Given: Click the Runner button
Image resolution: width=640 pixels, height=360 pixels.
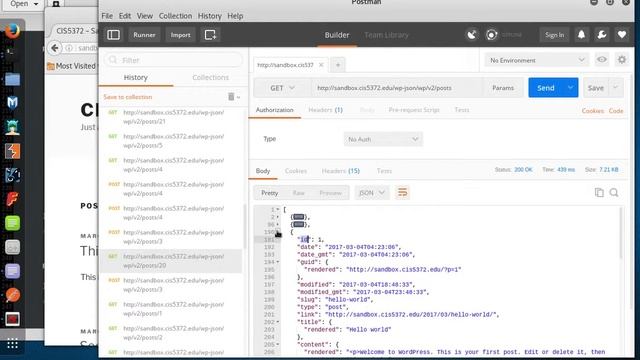Looking at the screenshot, I should 144,35.
